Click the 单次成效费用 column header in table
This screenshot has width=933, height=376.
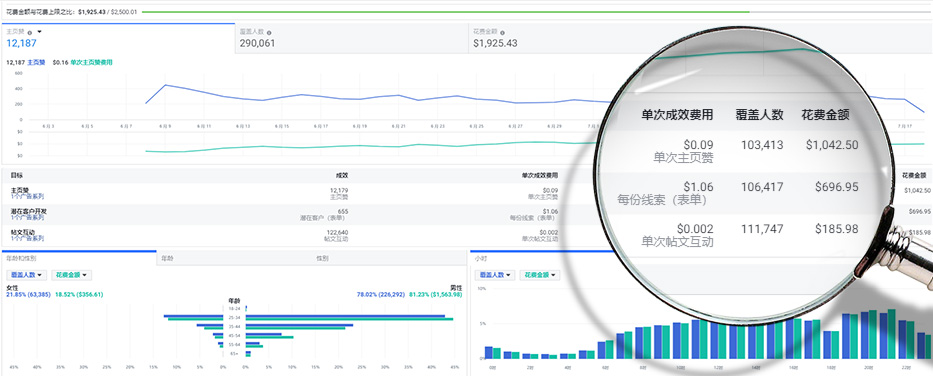pyautogui.click(x=540, y=176)
